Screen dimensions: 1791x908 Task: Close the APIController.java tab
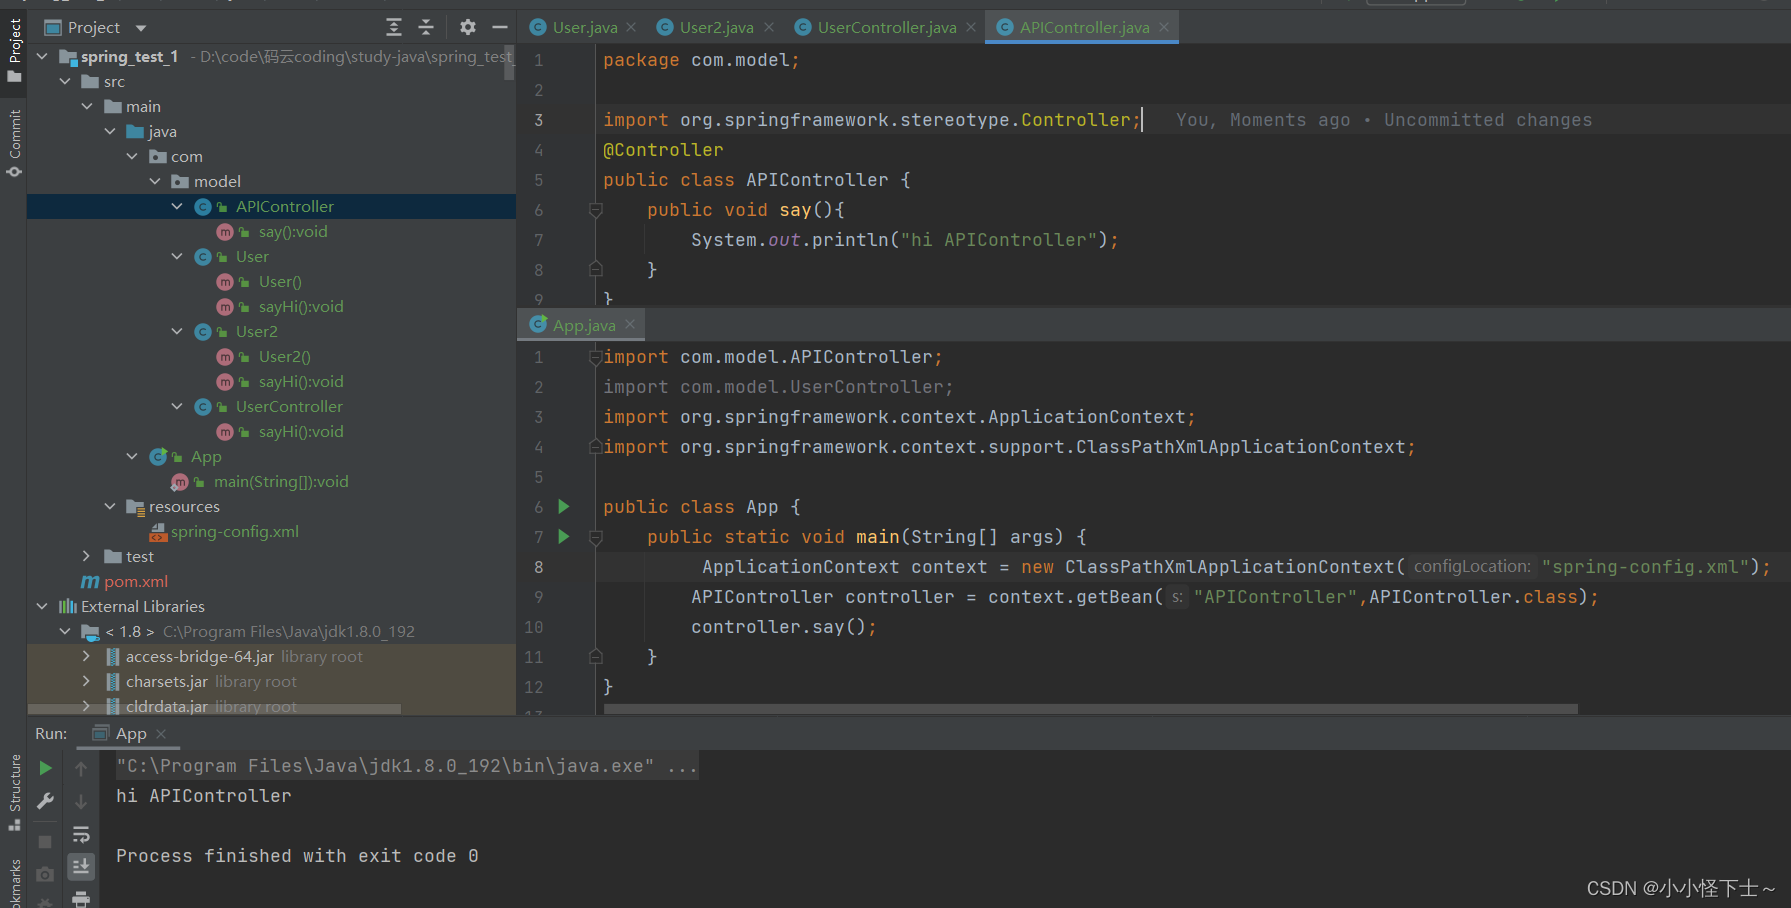pyautogui.click(x=1164, y=27)
